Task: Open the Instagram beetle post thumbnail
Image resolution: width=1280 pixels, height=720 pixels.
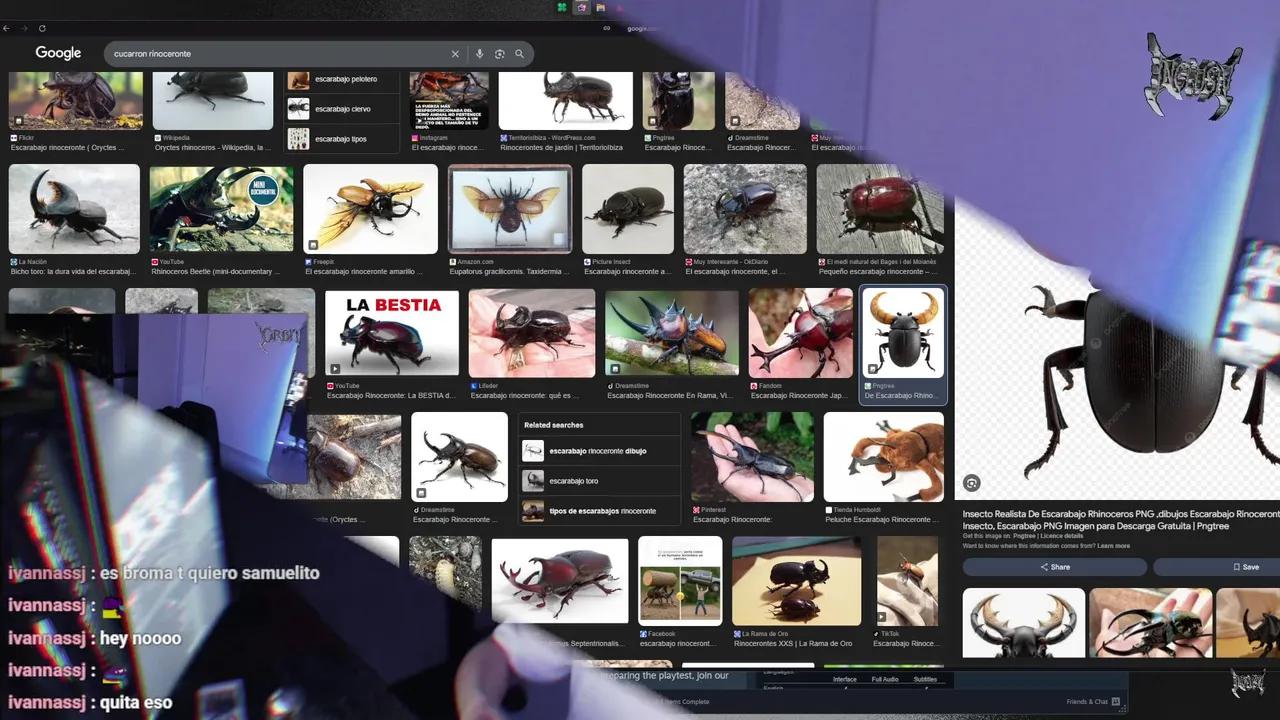Action: click(x=449, y=100)
